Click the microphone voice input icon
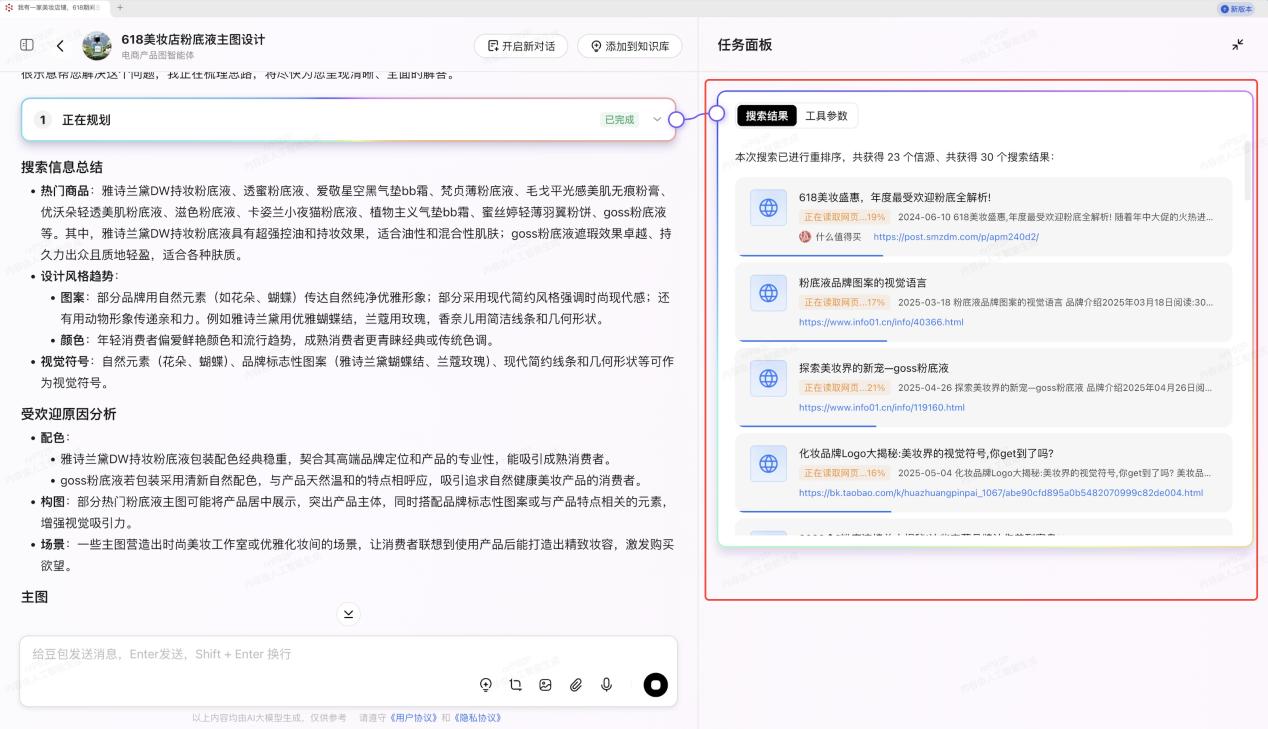This screenshot has width=1268, height=729. click(x=606, y=685)
